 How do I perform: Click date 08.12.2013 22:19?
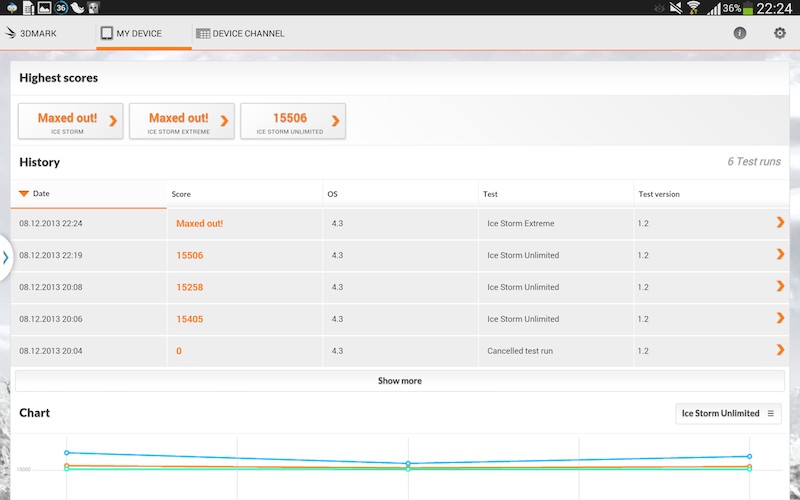51,255
